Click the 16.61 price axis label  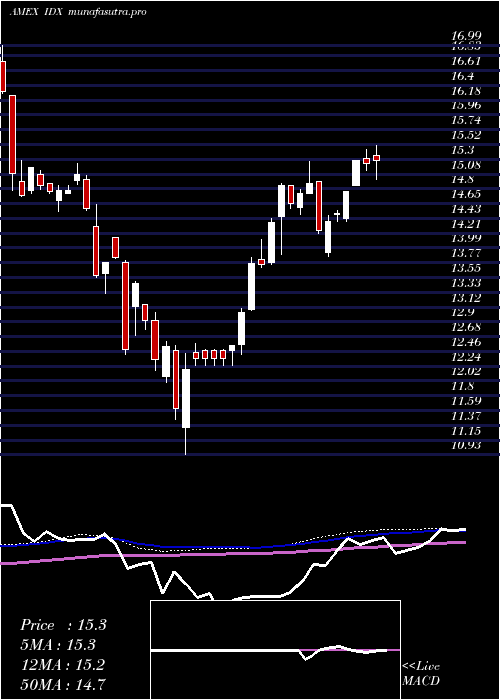point(466,61)
